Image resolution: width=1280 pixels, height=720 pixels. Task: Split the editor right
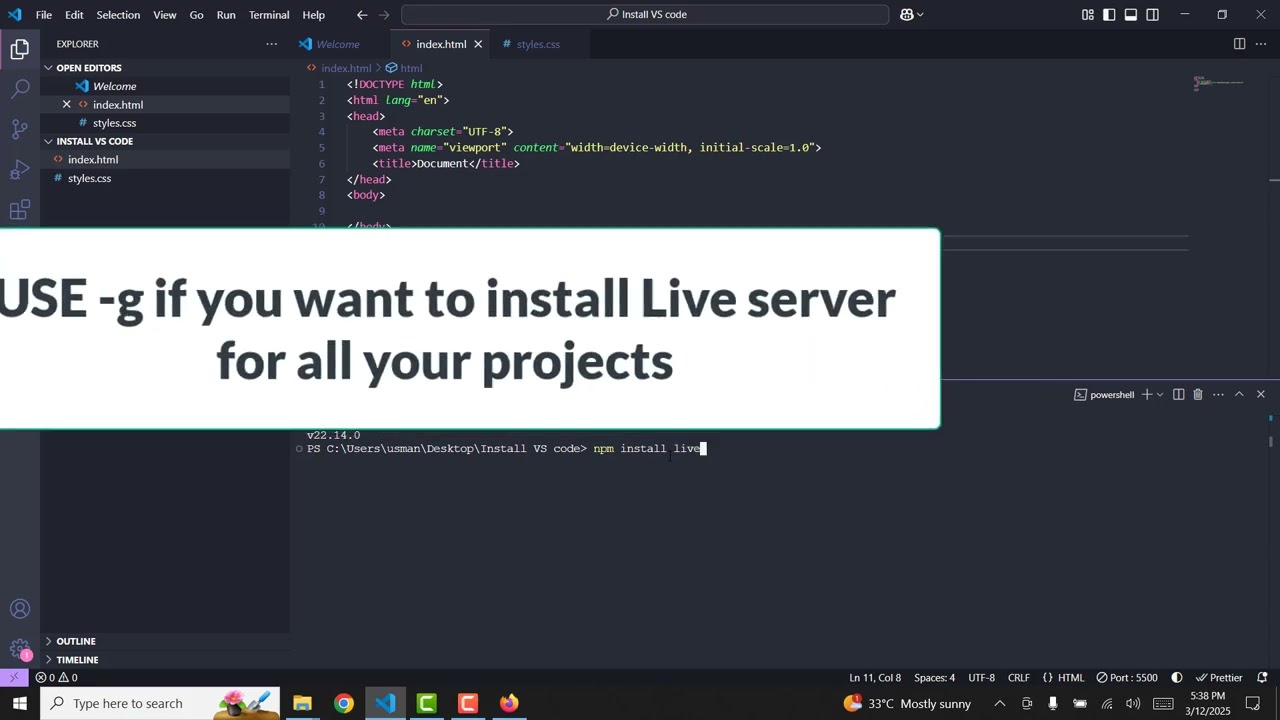(x=1239, y=44)
